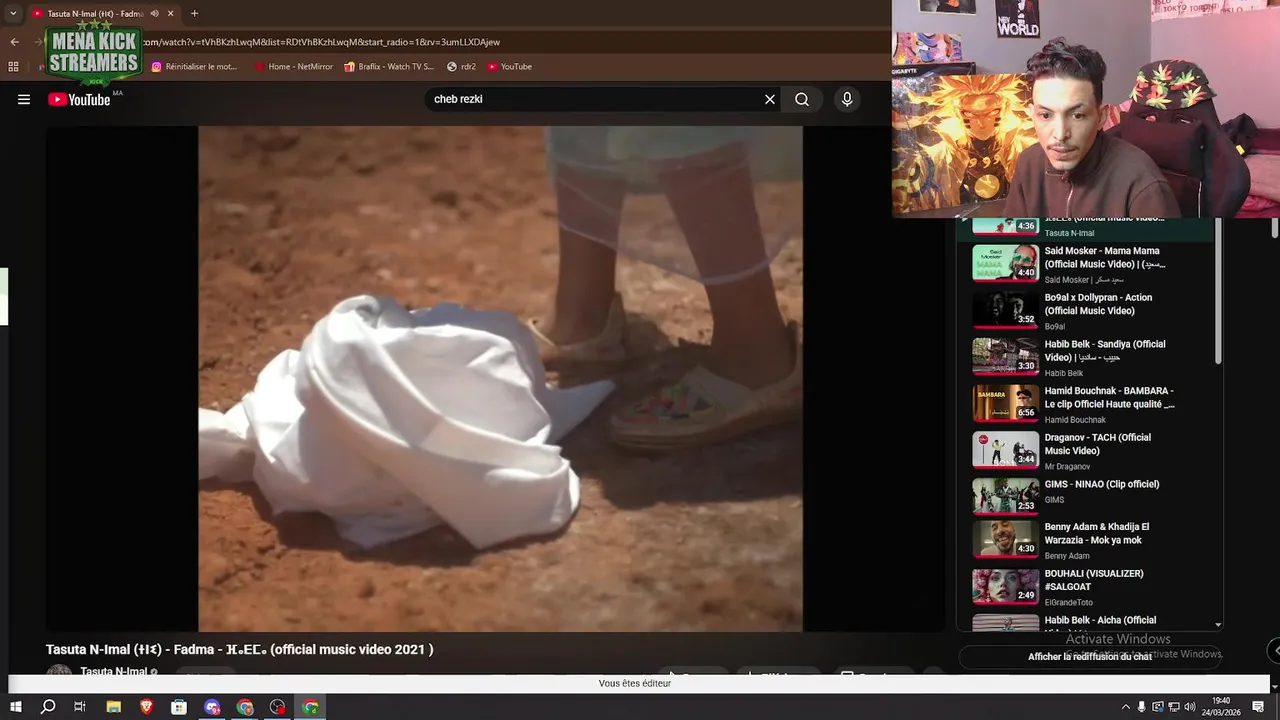Open the Braflix - Watch TV bookmark
1280x720 pixels.
(389, 67)
